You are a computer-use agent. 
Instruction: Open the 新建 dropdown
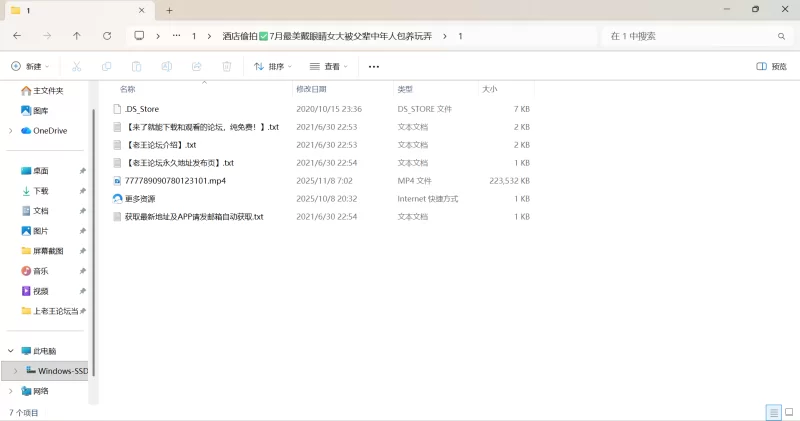point(30,66)
